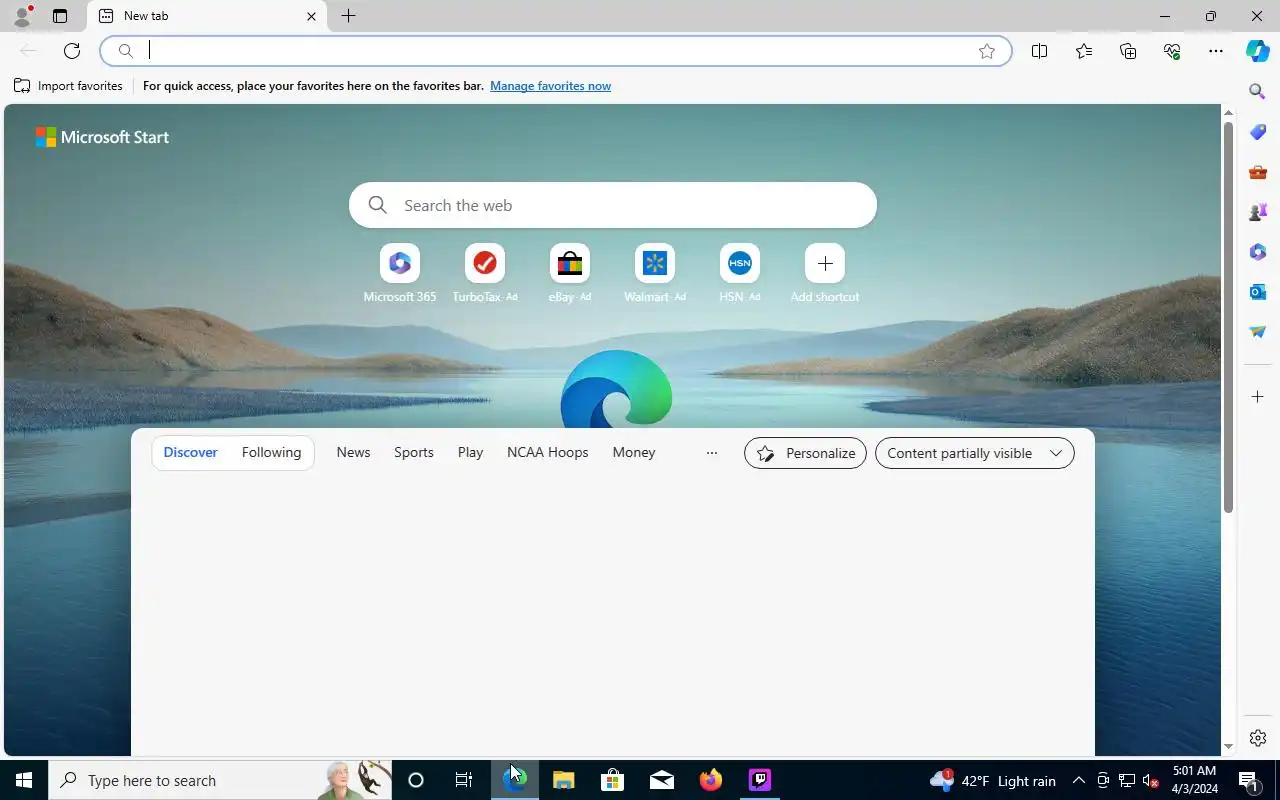This screenshot has width=1280, height=800.
Task: Open the NCAA Hoops tab
Action: point(547,453)
